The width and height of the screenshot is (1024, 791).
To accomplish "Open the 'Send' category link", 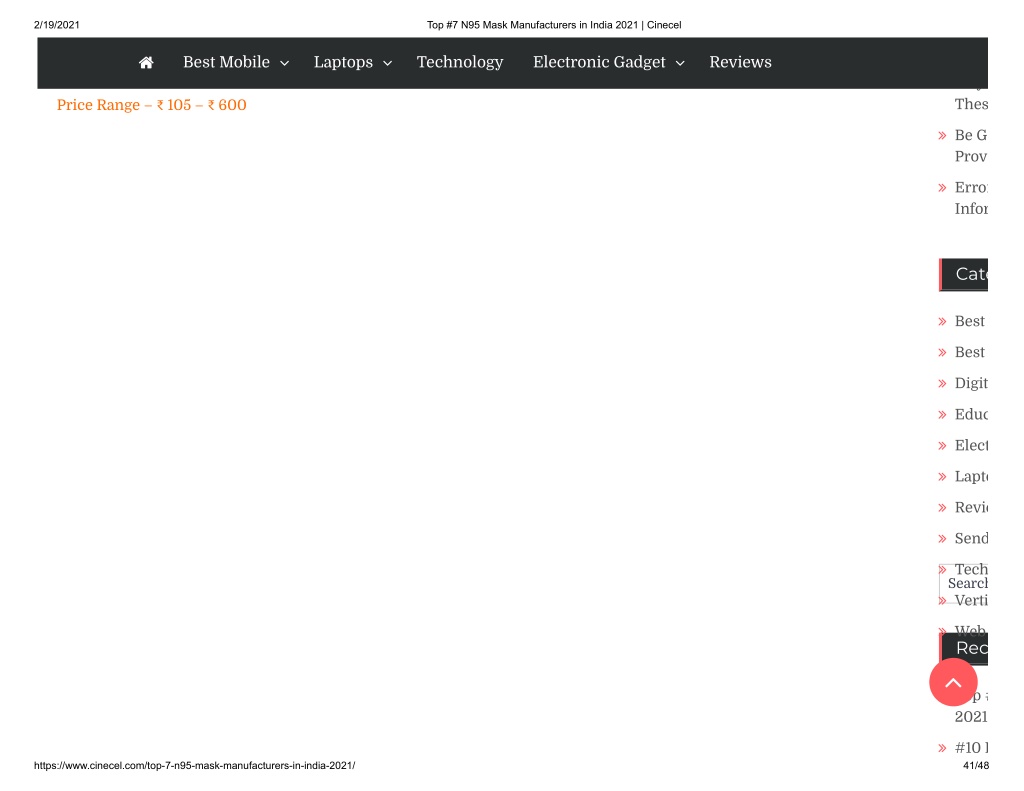I will (971, 538).
